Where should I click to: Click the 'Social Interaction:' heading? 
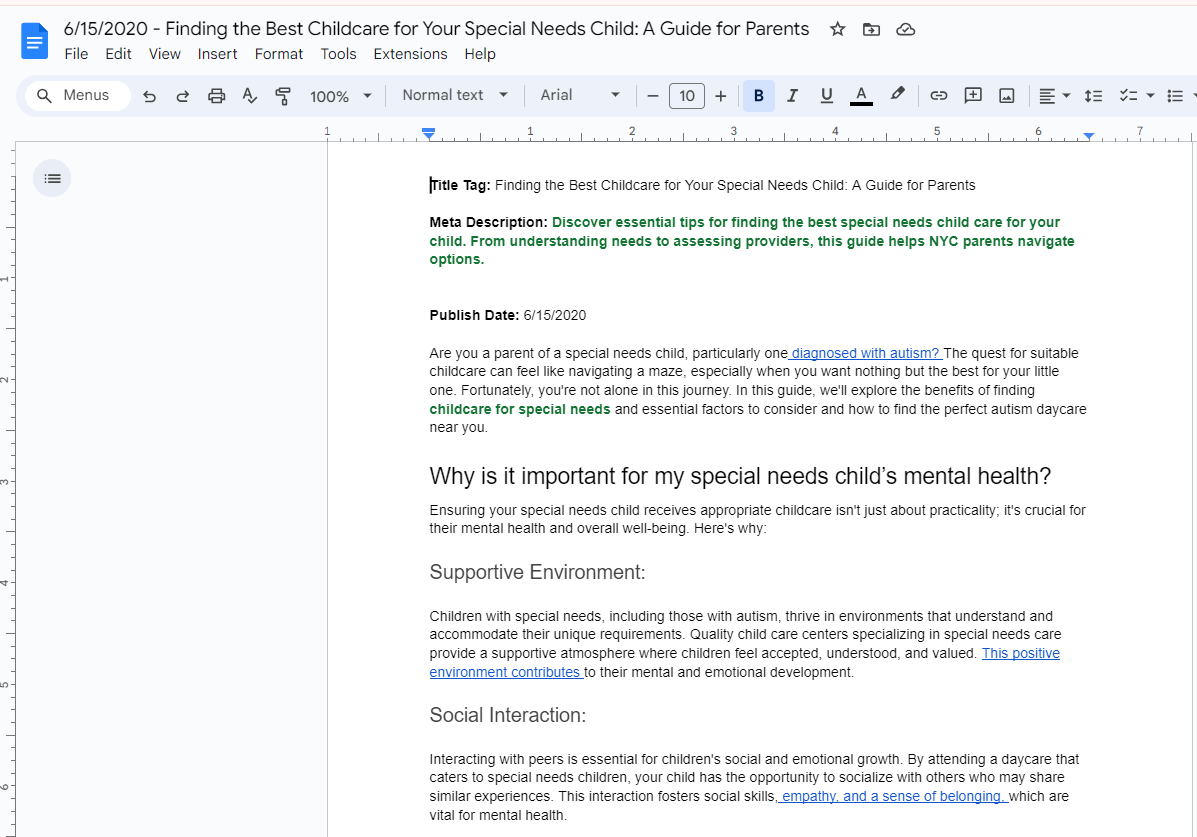tap(508, 715)
